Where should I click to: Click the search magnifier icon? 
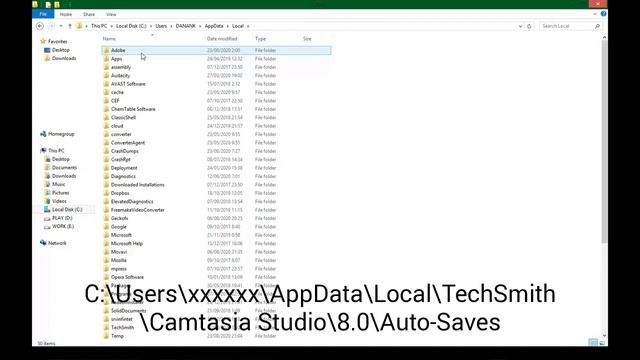tap(598, 26)
